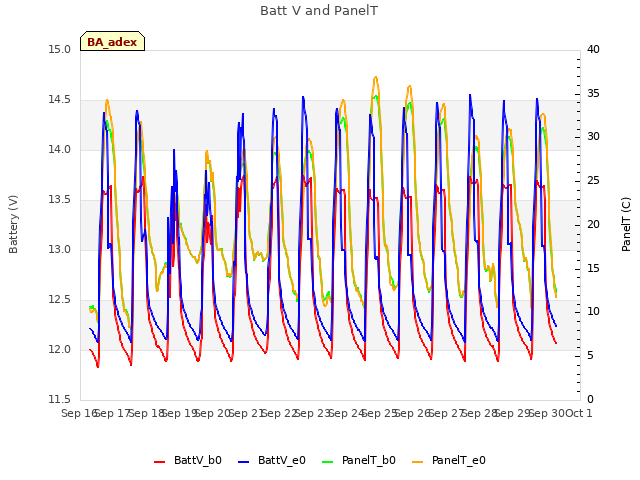This screenshot has height=480, width=640.
Task: Click the blue BattV_e0 legend swatch
Action: pos(243,462)
